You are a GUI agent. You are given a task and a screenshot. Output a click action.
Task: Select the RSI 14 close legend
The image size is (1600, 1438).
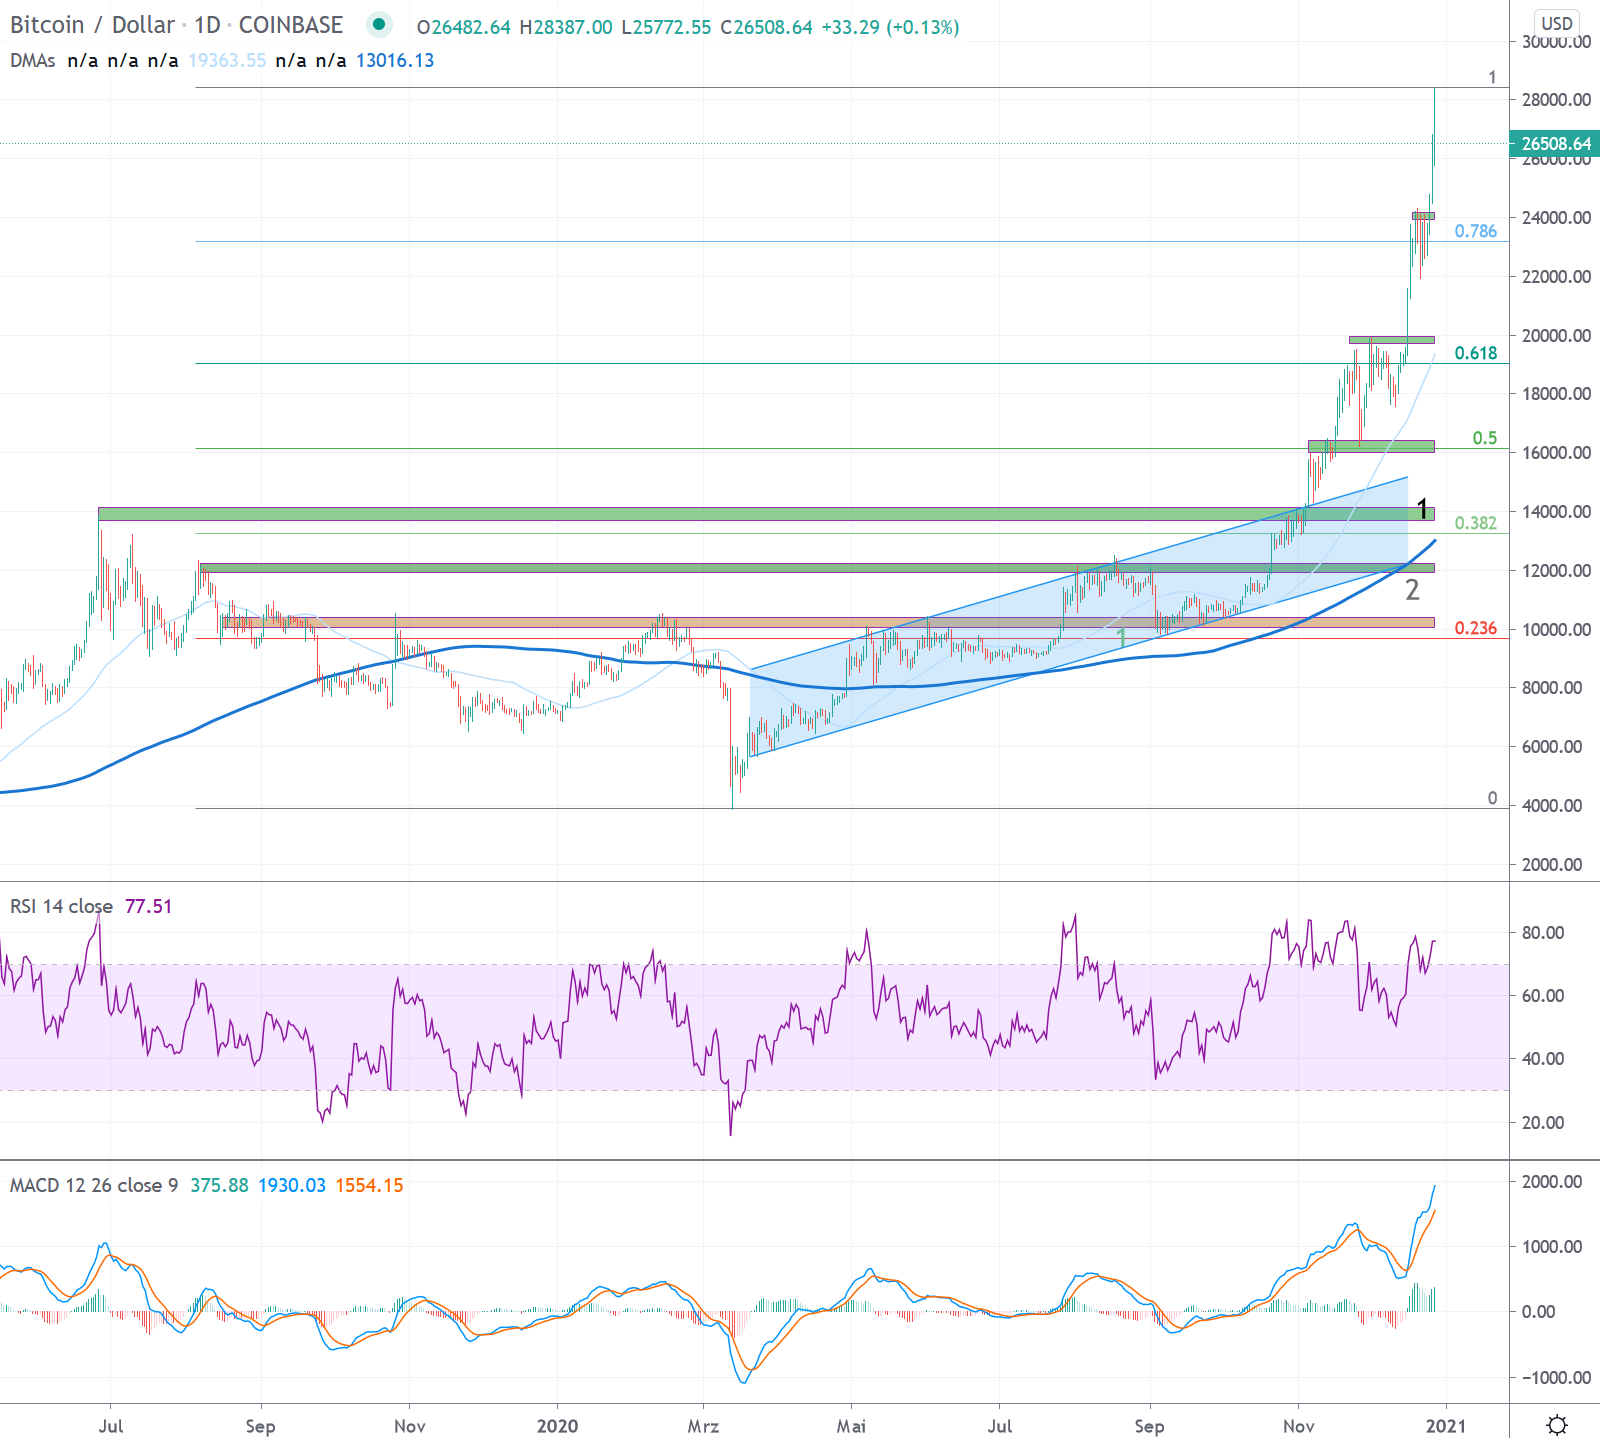(x=61, y=907)
